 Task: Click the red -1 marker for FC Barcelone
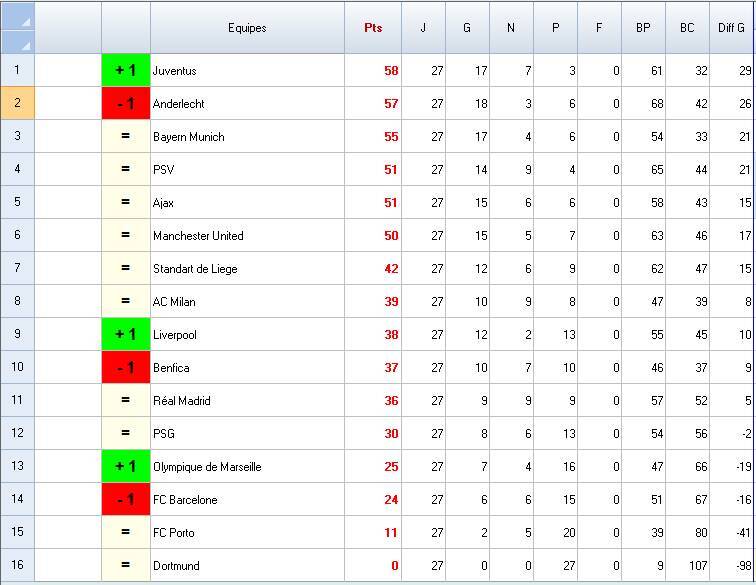click(x=126, y=500)
